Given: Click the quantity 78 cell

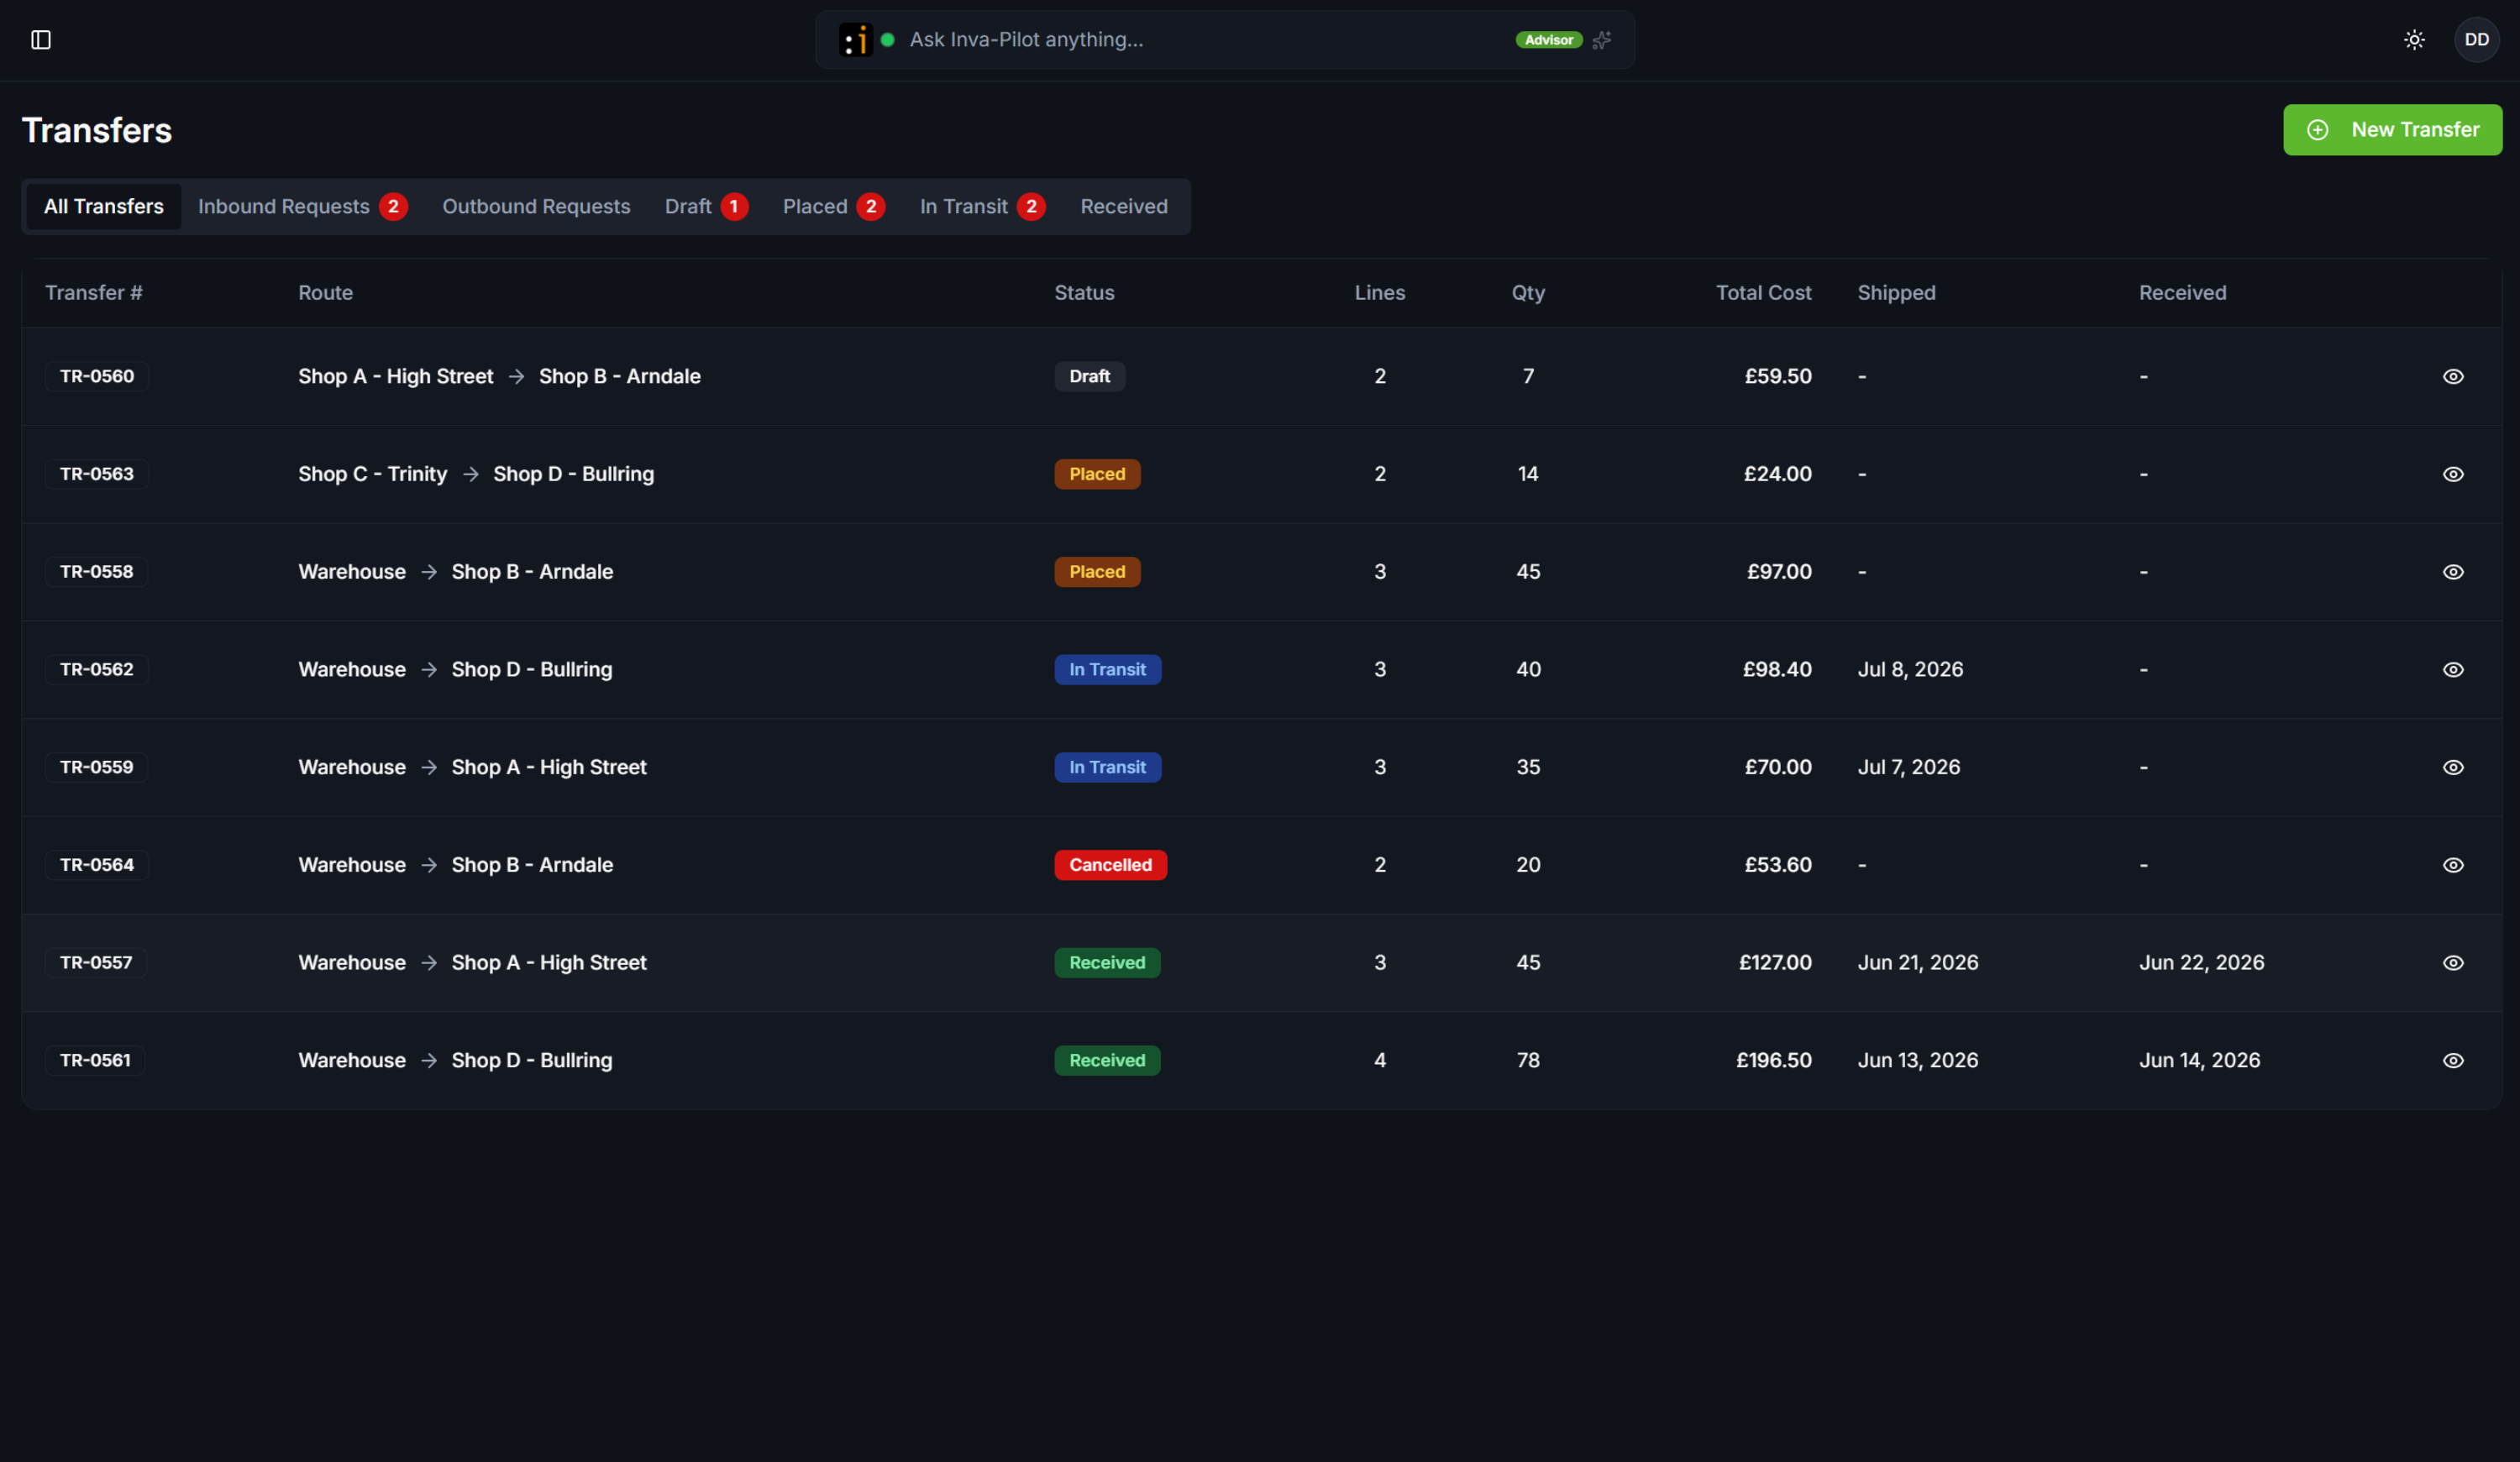Looking at the screenshot, I should 1528,1060.
